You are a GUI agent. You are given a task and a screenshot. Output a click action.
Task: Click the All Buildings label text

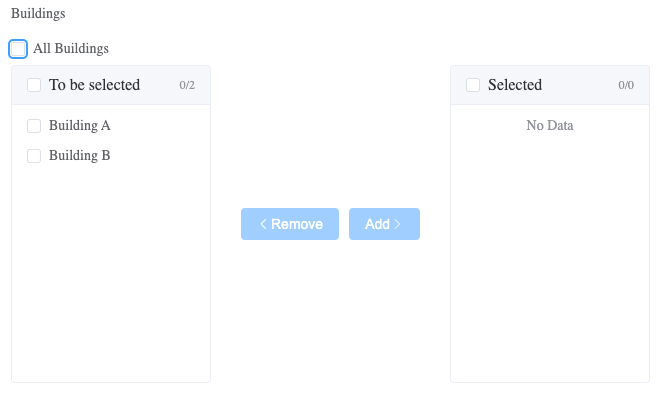point(71,48)
